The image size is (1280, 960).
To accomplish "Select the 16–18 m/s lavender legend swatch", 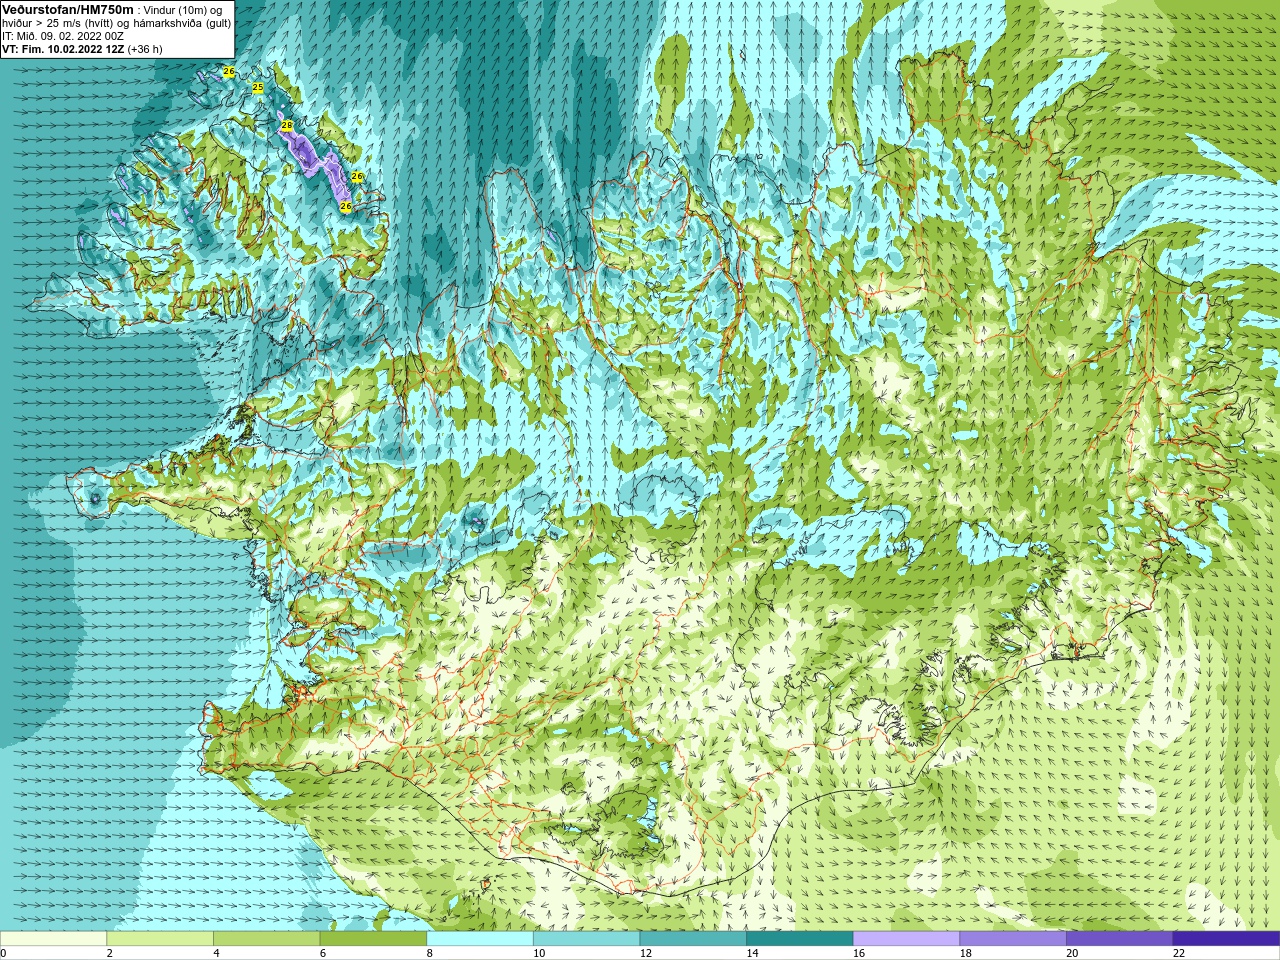I will tap(906, 939).
